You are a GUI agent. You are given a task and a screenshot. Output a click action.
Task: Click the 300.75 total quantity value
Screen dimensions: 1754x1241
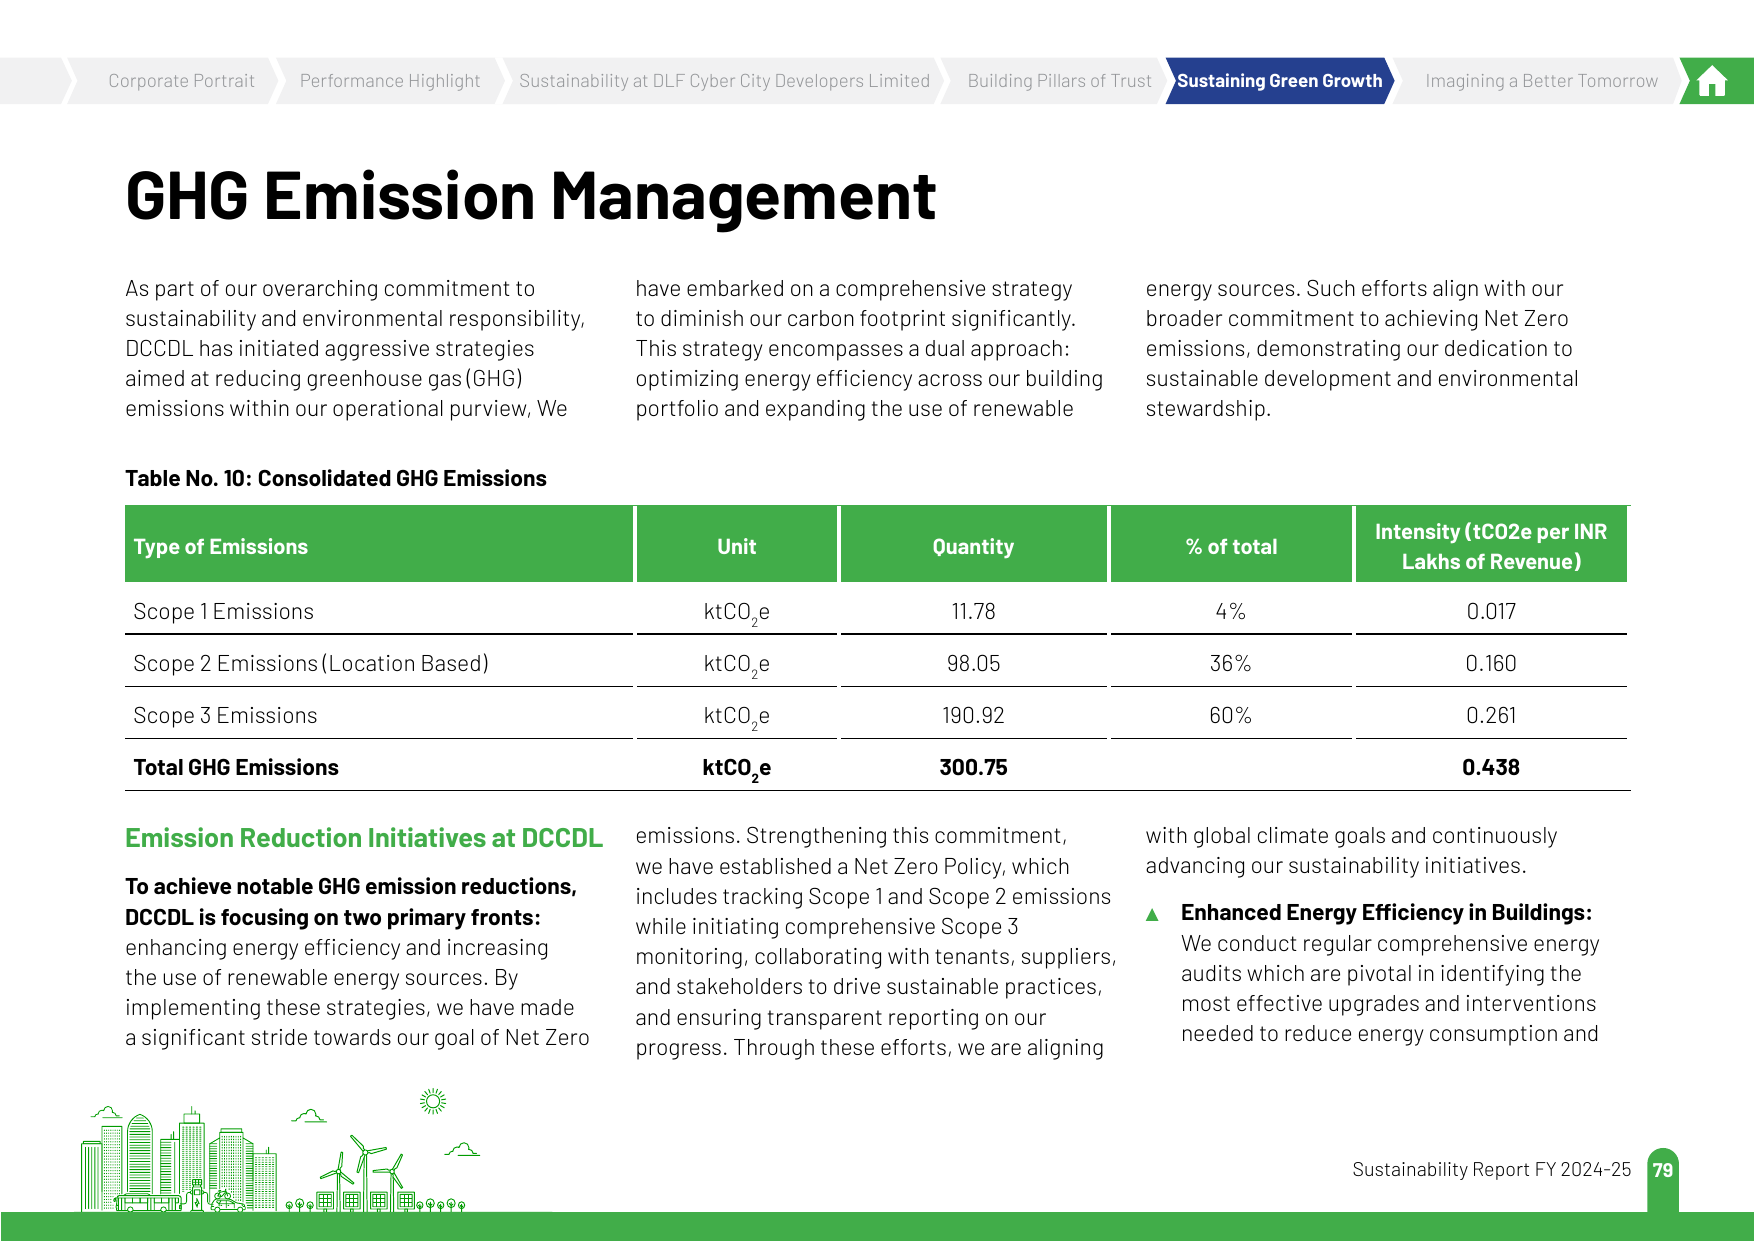click(x=973, y=767)
